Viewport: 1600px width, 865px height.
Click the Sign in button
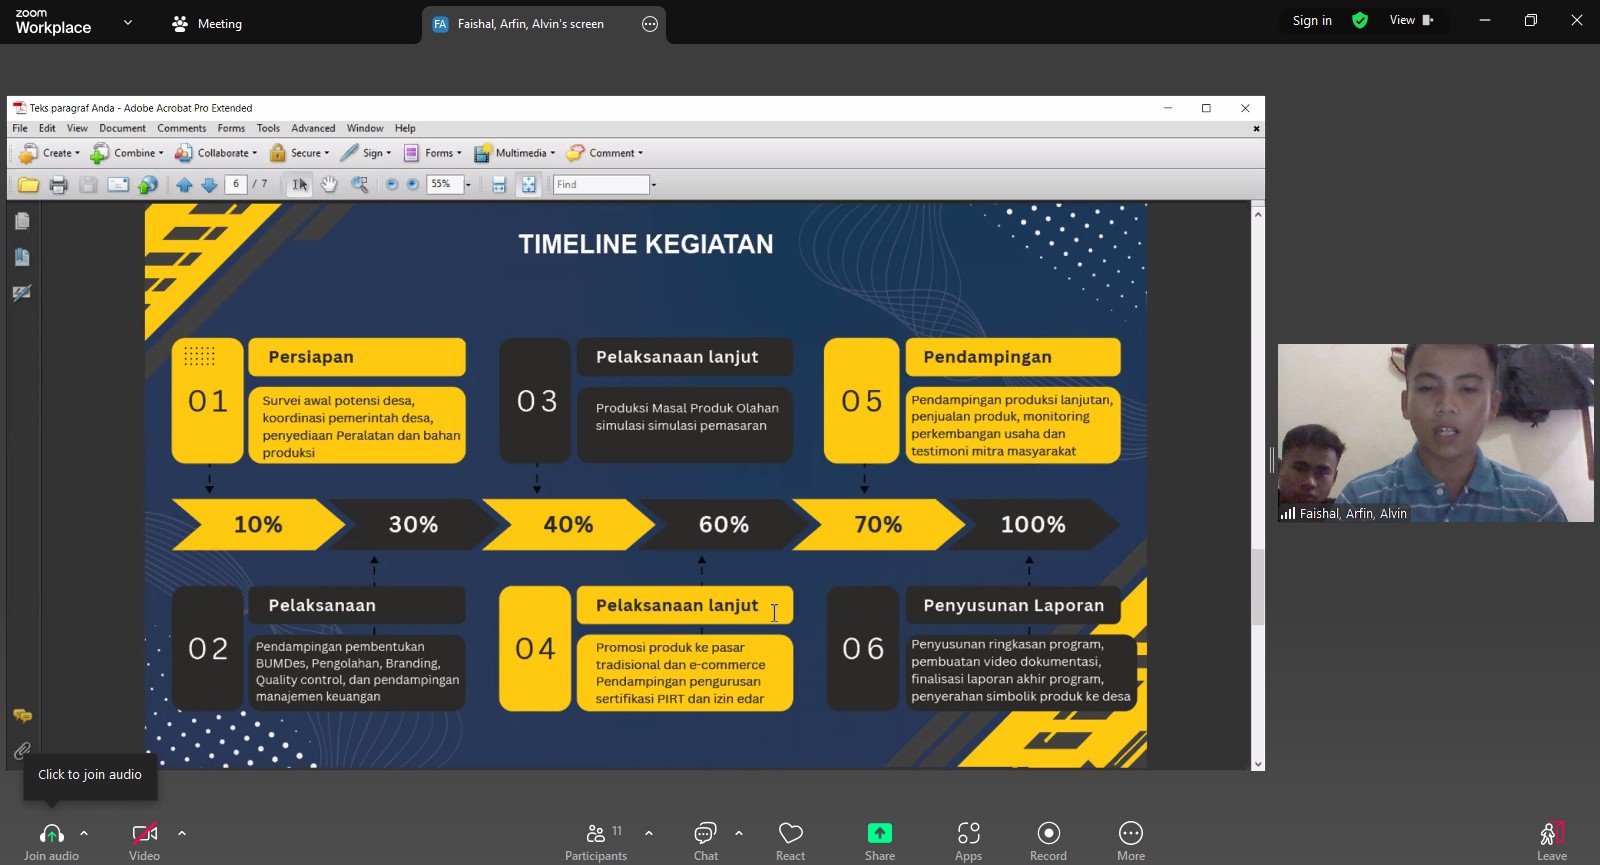click(1312, 20)
